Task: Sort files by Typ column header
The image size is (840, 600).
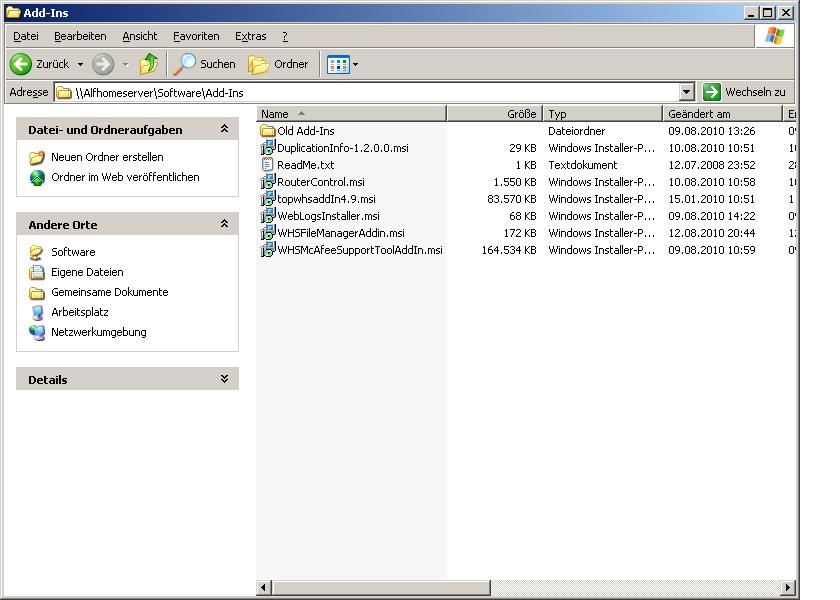Action: click(x=603, y=114)
